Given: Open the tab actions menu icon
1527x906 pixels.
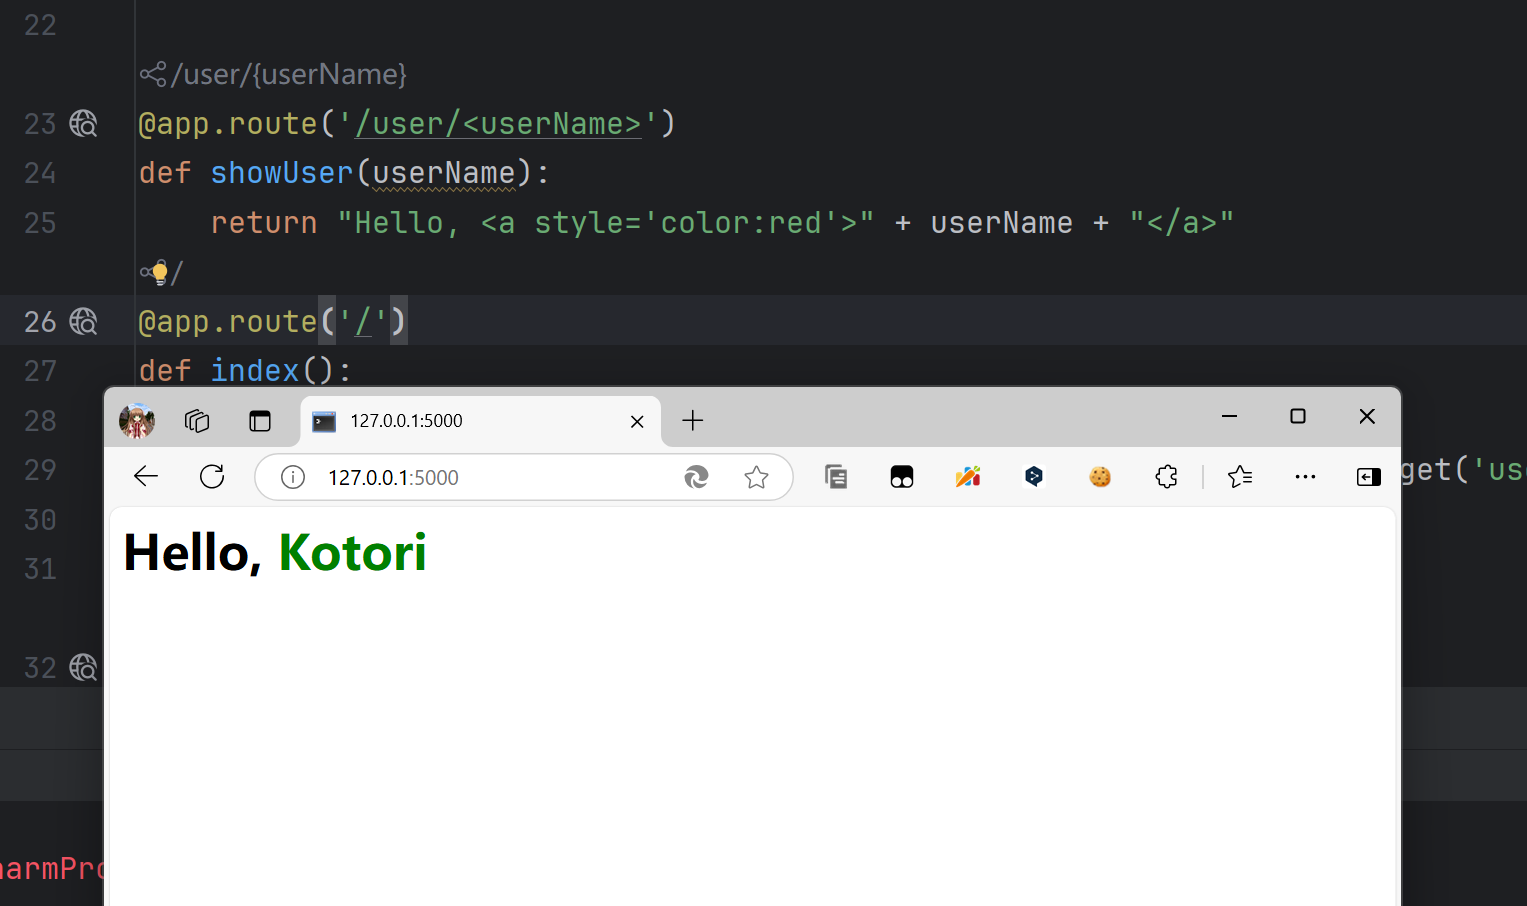Looking at the screenshot, I should 260,421.
